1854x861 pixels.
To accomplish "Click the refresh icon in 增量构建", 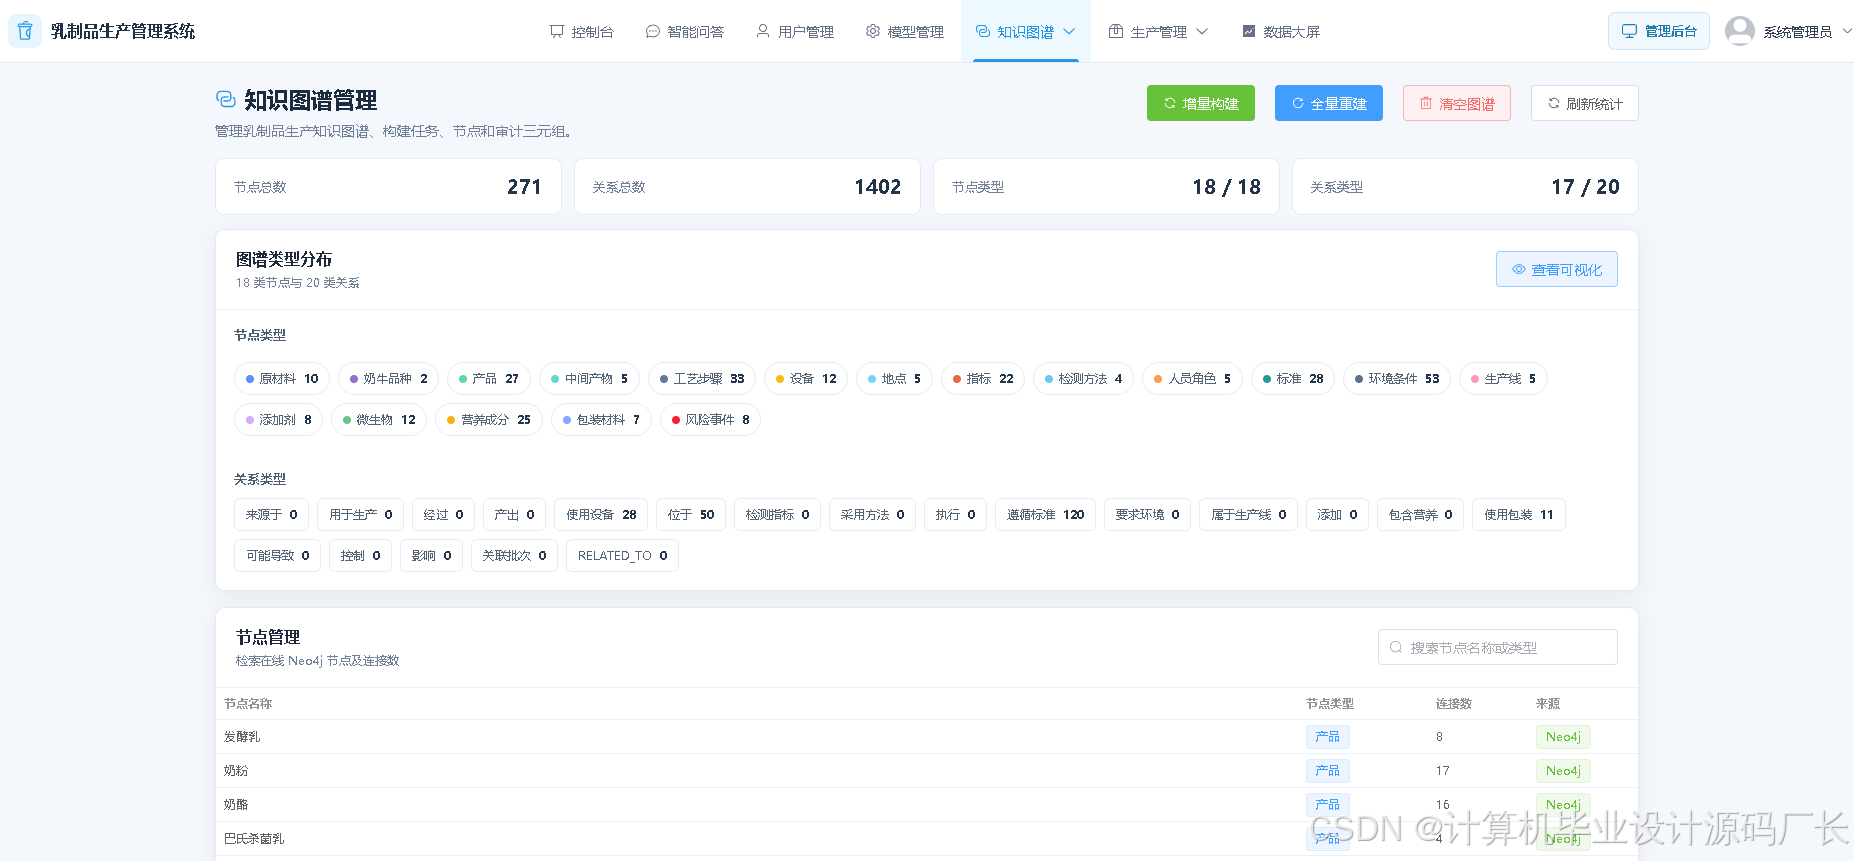I will pyautogui.click(x=1170, y=103).
